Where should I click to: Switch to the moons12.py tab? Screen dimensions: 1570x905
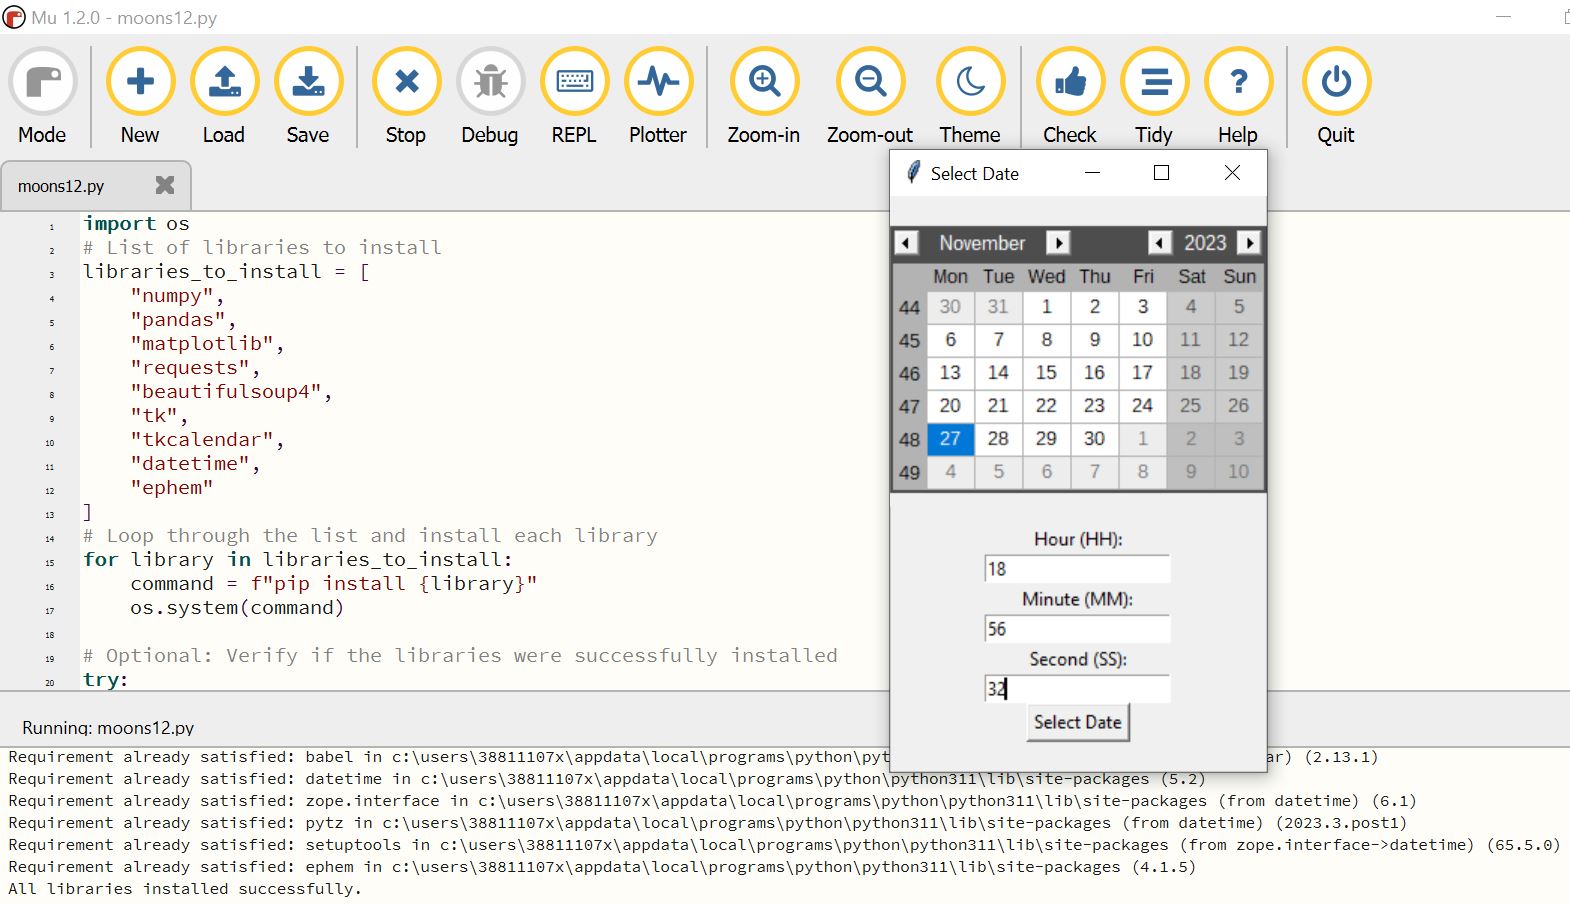(x=62, y=186)
